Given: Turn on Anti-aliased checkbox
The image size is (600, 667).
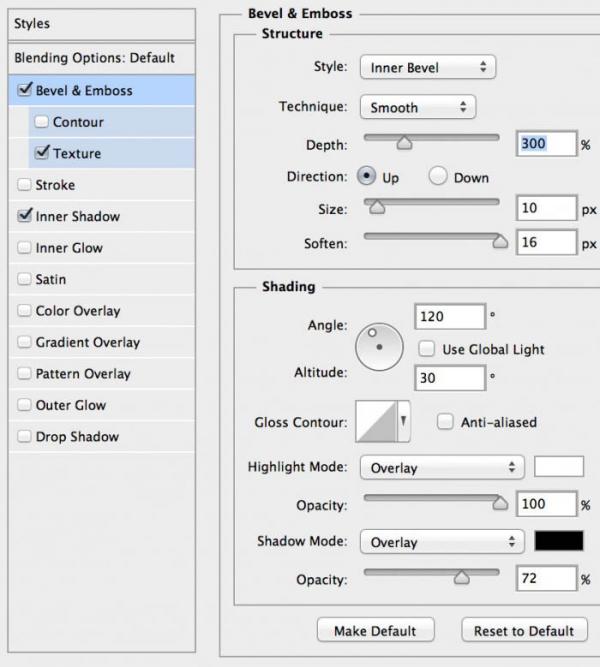Looking at the screenshot, I should 445,422.
